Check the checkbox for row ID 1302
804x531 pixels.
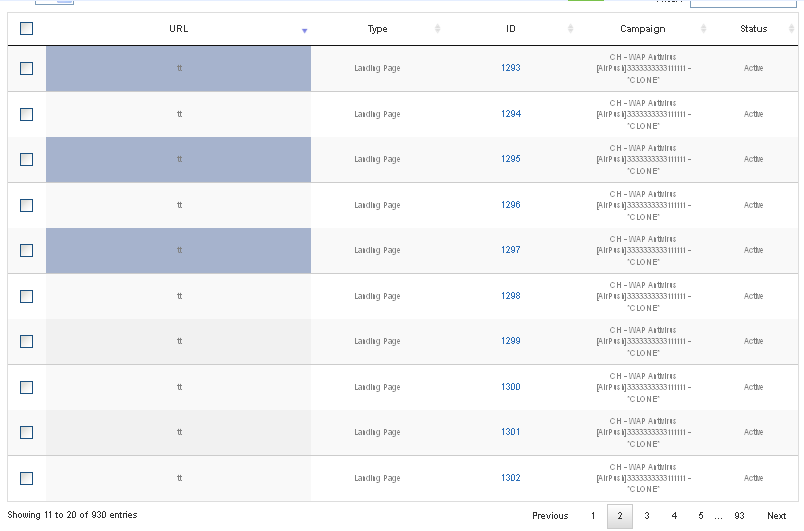(x=26, y=479)
